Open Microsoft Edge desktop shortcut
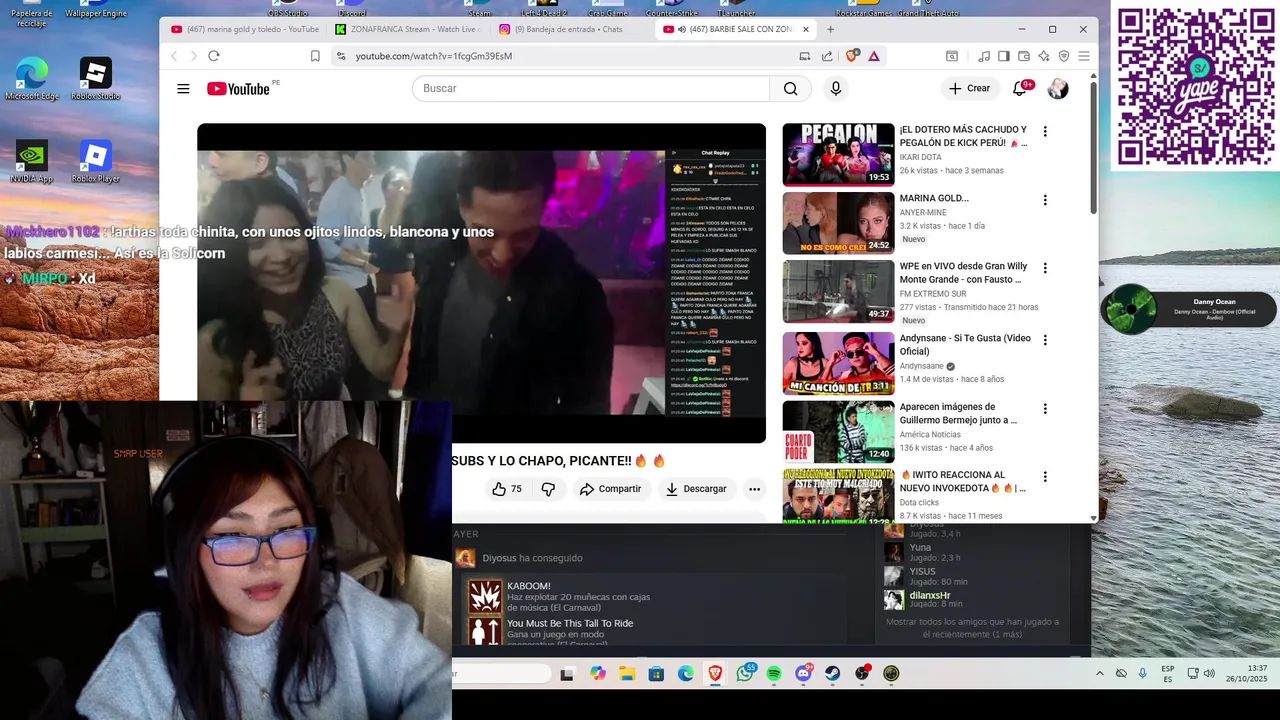 pyautogui.click(x=32, y=79)
